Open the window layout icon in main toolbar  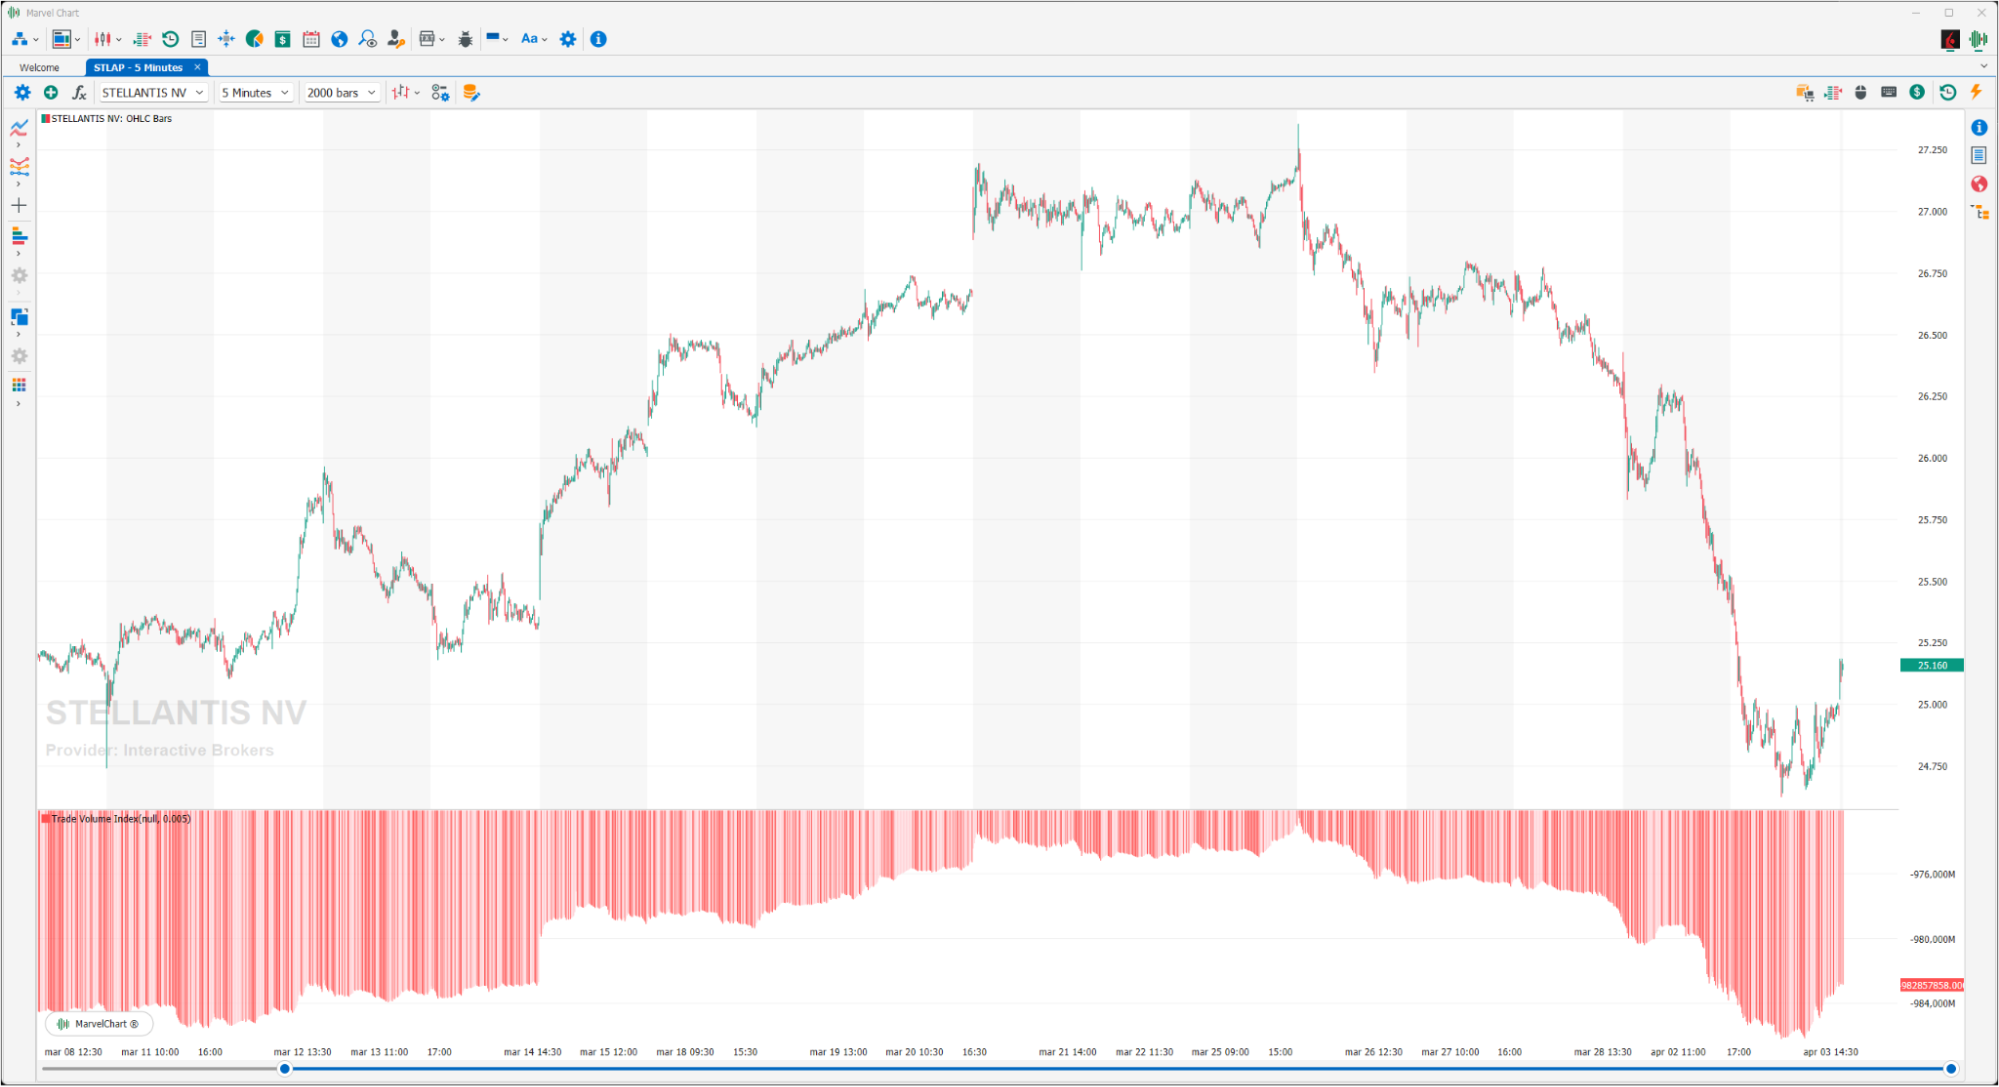coord(62,39)
